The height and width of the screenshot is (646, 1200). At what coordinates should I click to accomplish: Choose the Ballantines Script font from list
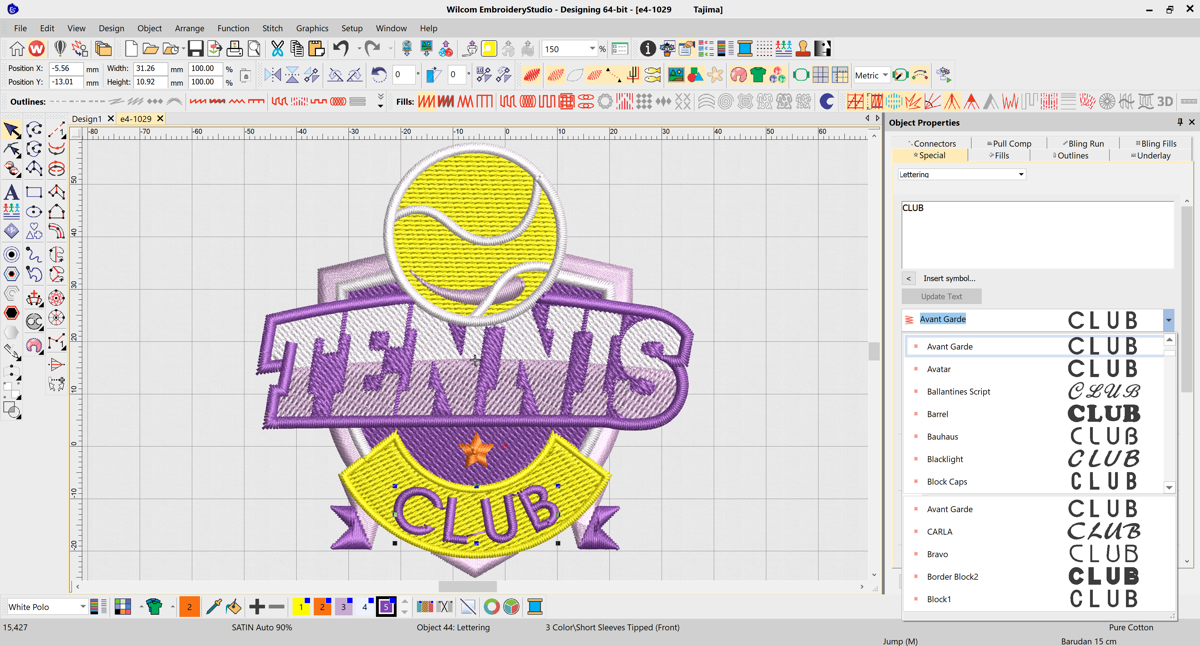[958, 392]
